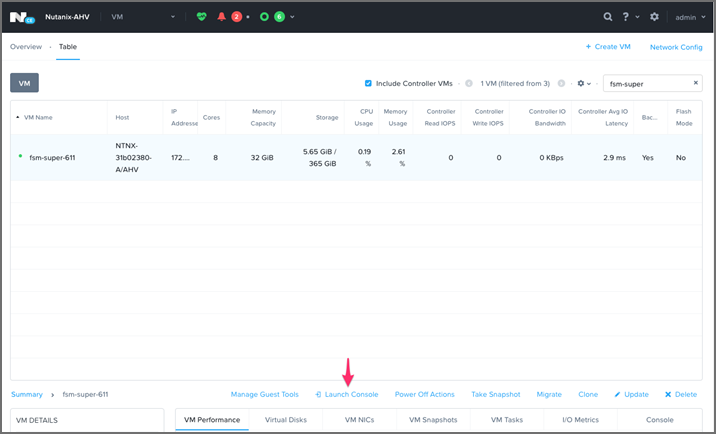Open VM Tasks tab
Viewport: 716px width, 434px height.
(x=507, y=419)
